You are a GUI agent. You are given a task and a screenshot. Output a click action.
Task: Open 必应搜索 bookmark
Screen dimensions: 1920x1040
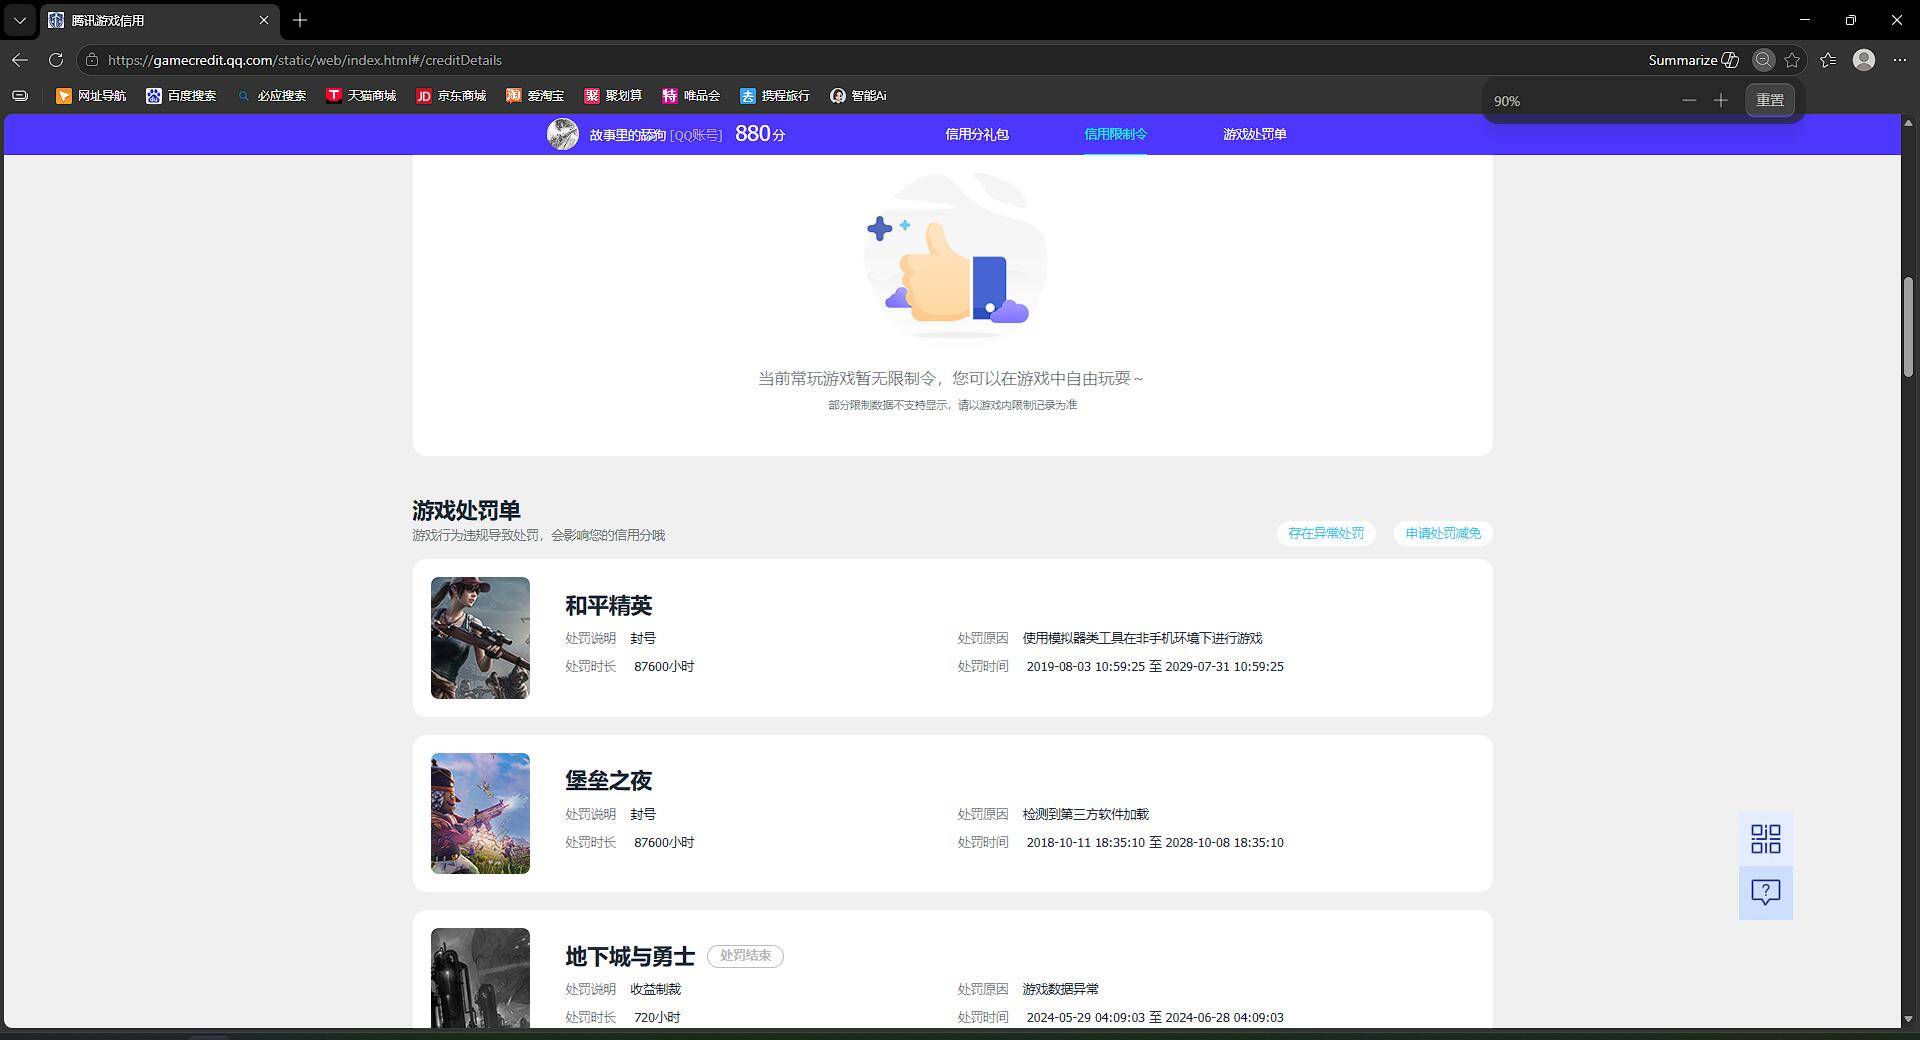click(x=271, y=96)
